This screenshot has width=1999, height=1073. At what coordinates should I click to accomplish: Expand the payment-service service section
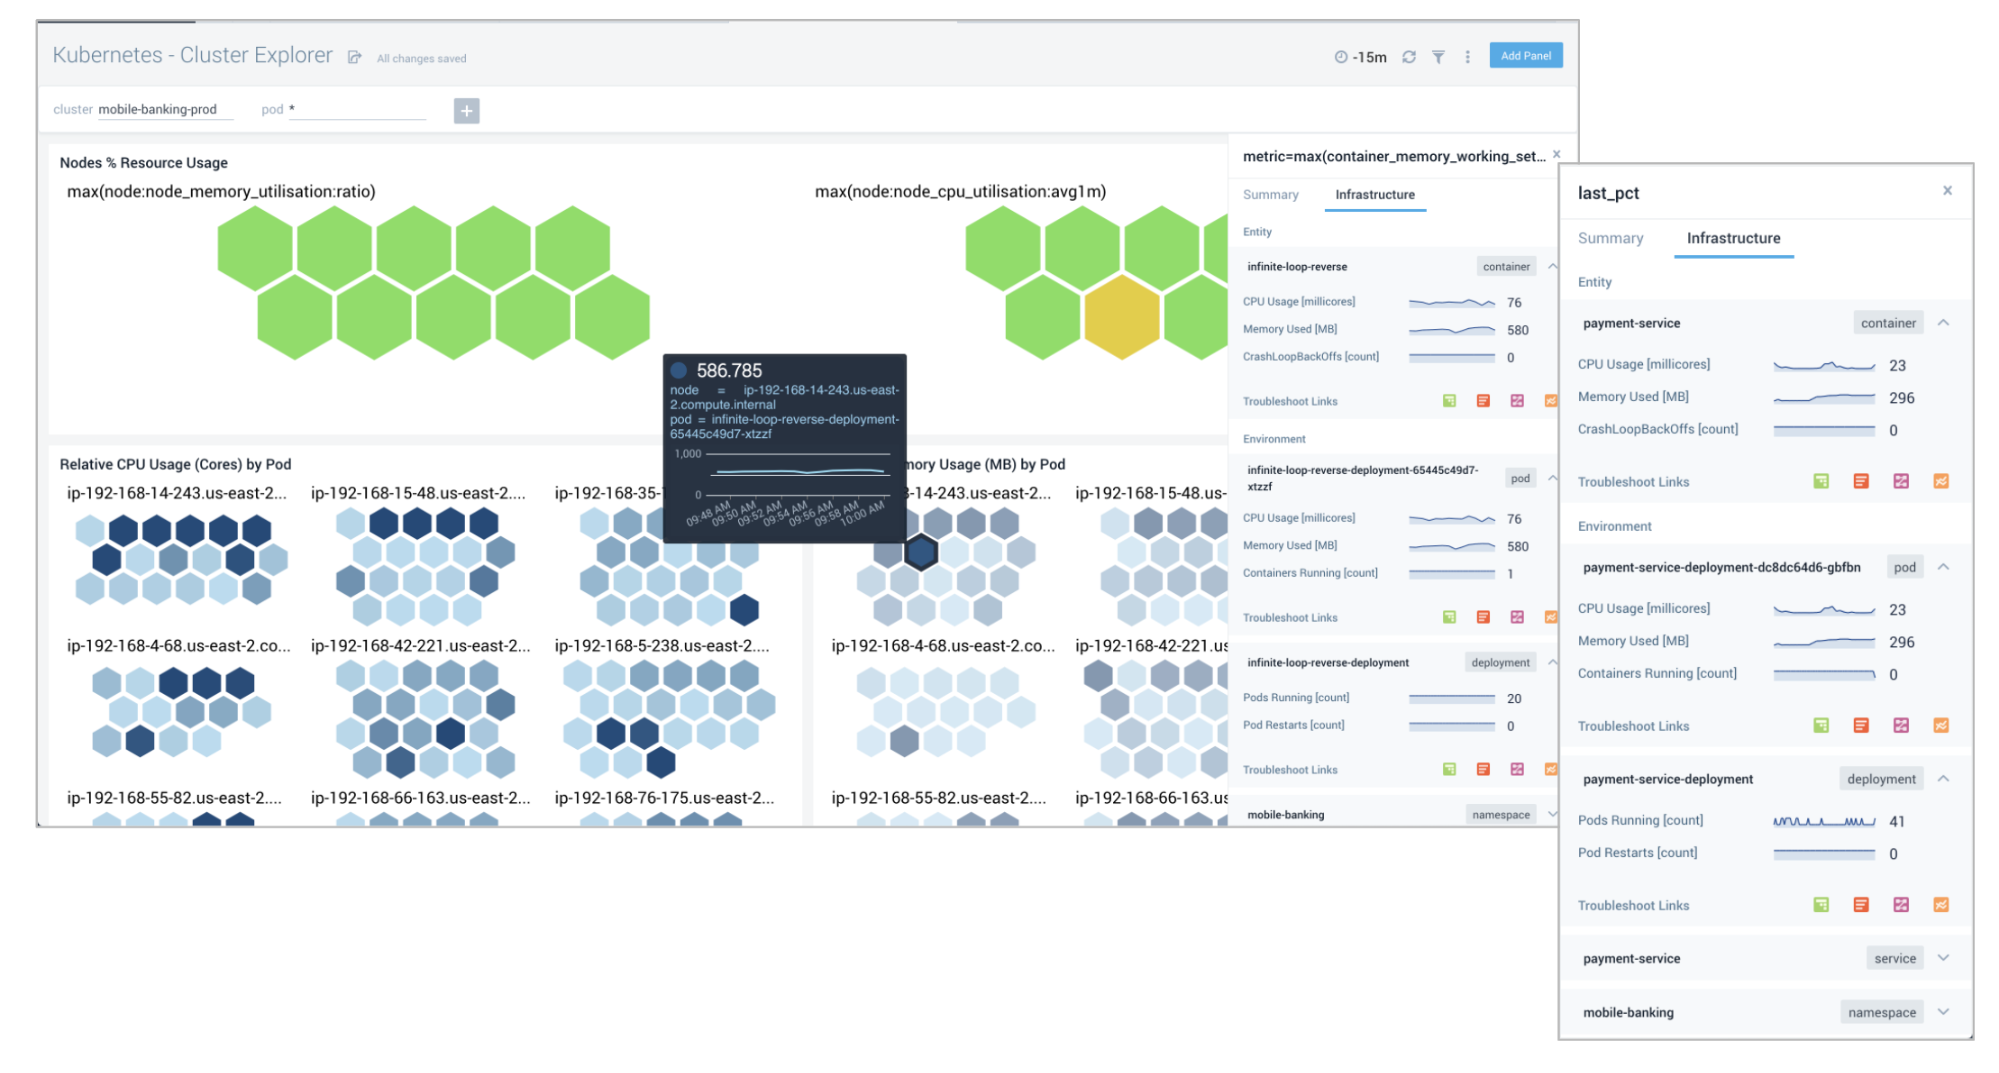[1943, 957]
